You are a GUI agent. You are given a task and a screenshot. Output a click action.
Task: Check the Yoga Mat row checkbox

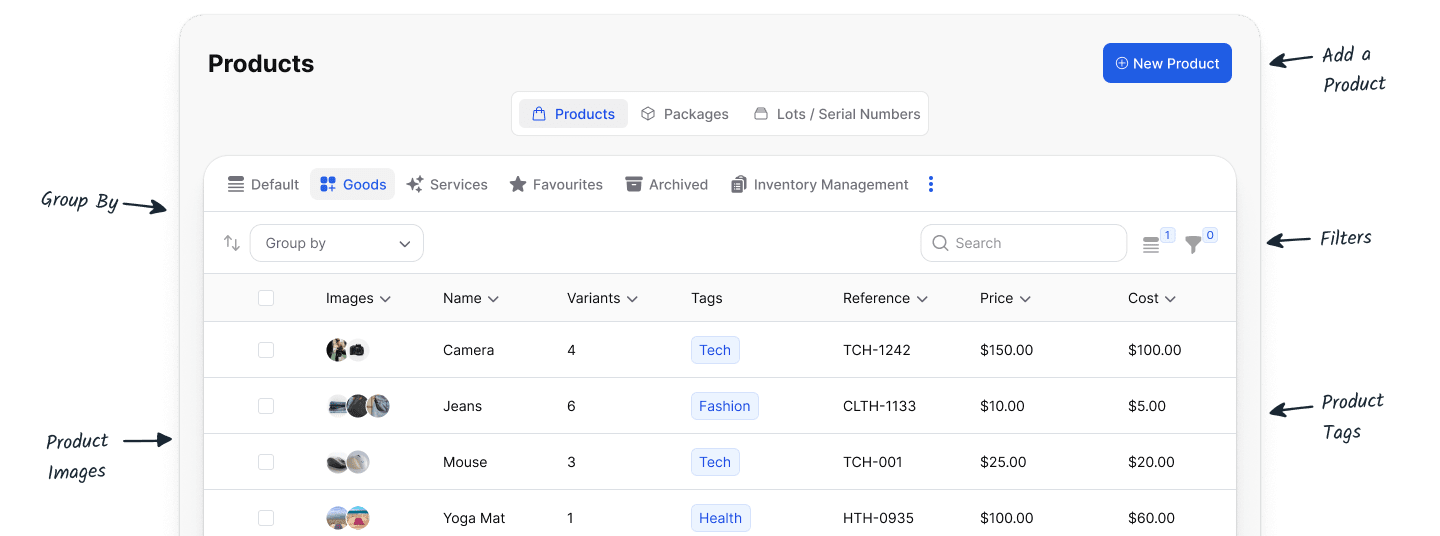[x=266, y=518]
